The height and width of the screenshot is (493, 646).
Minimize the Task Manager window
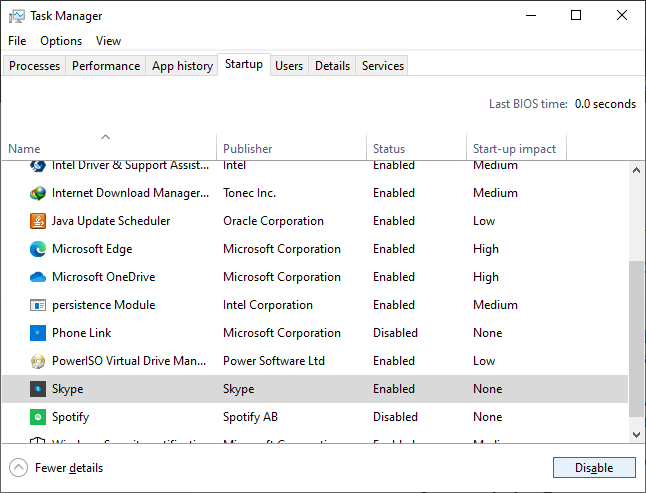click(x=531, y=16)
